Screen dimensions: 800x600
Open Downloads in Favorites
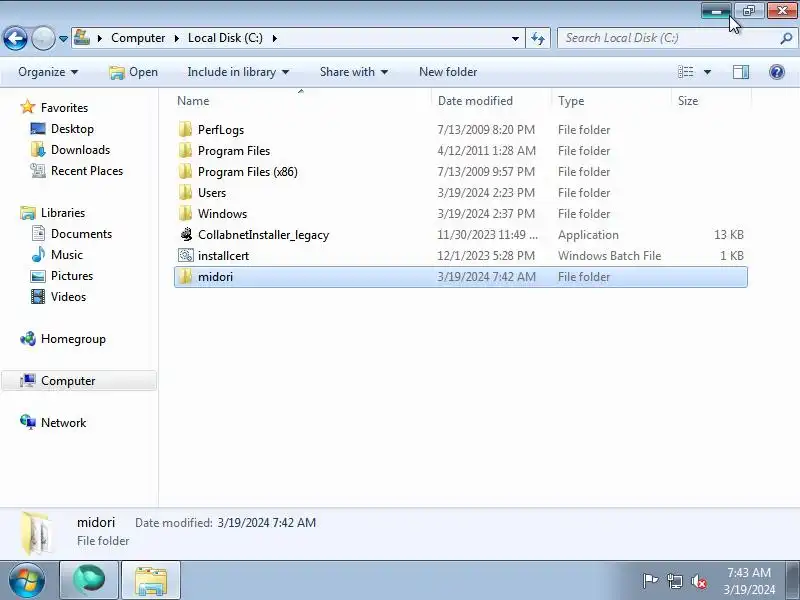click(70, 149)
